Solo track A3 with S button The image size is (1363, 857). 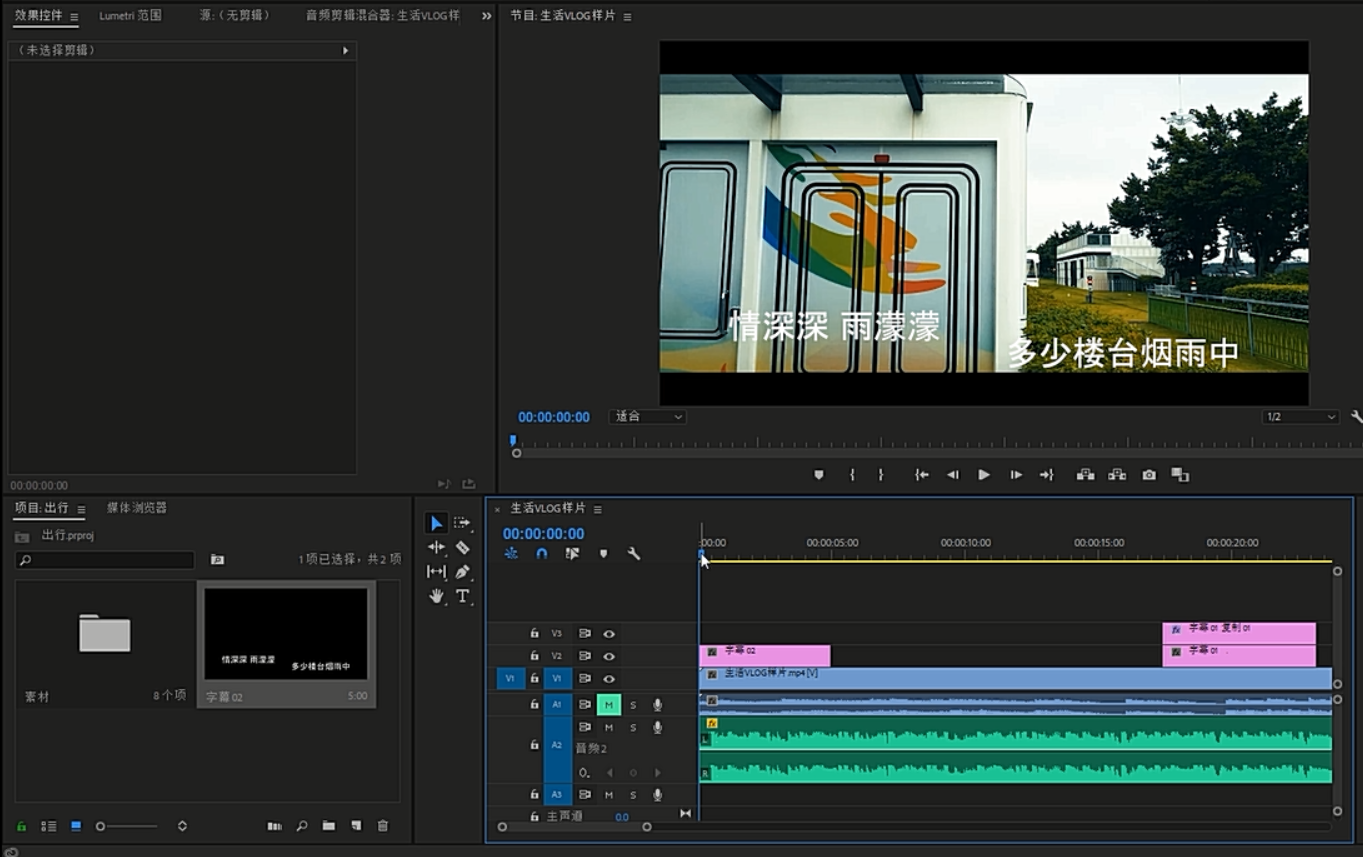[633, 795]
